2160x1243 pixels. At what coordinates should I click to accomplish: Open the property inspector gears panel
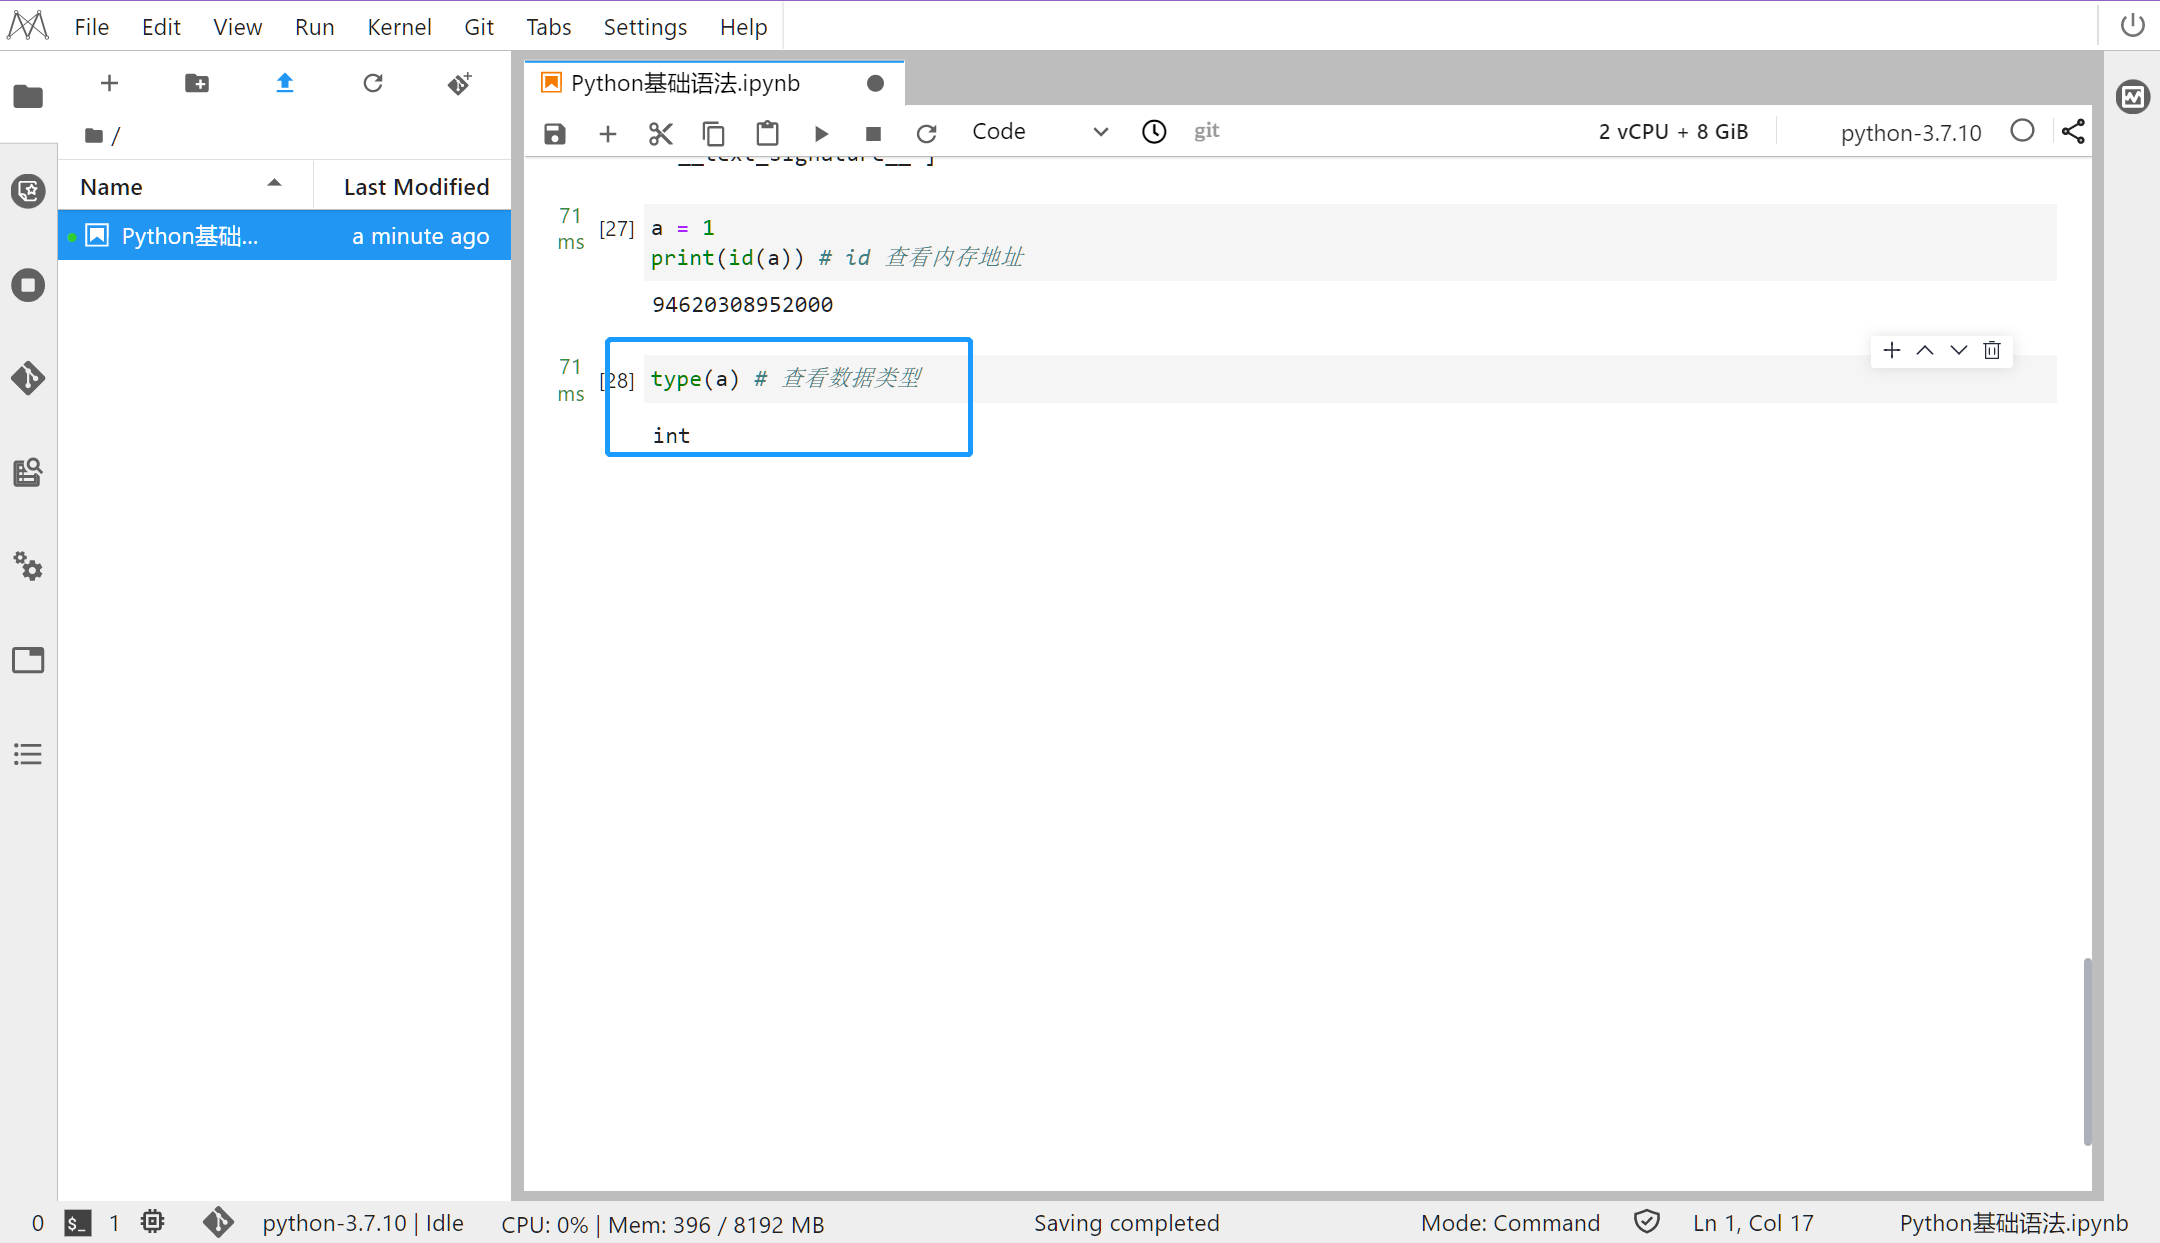pyautogui.click(x=28, y=566)
